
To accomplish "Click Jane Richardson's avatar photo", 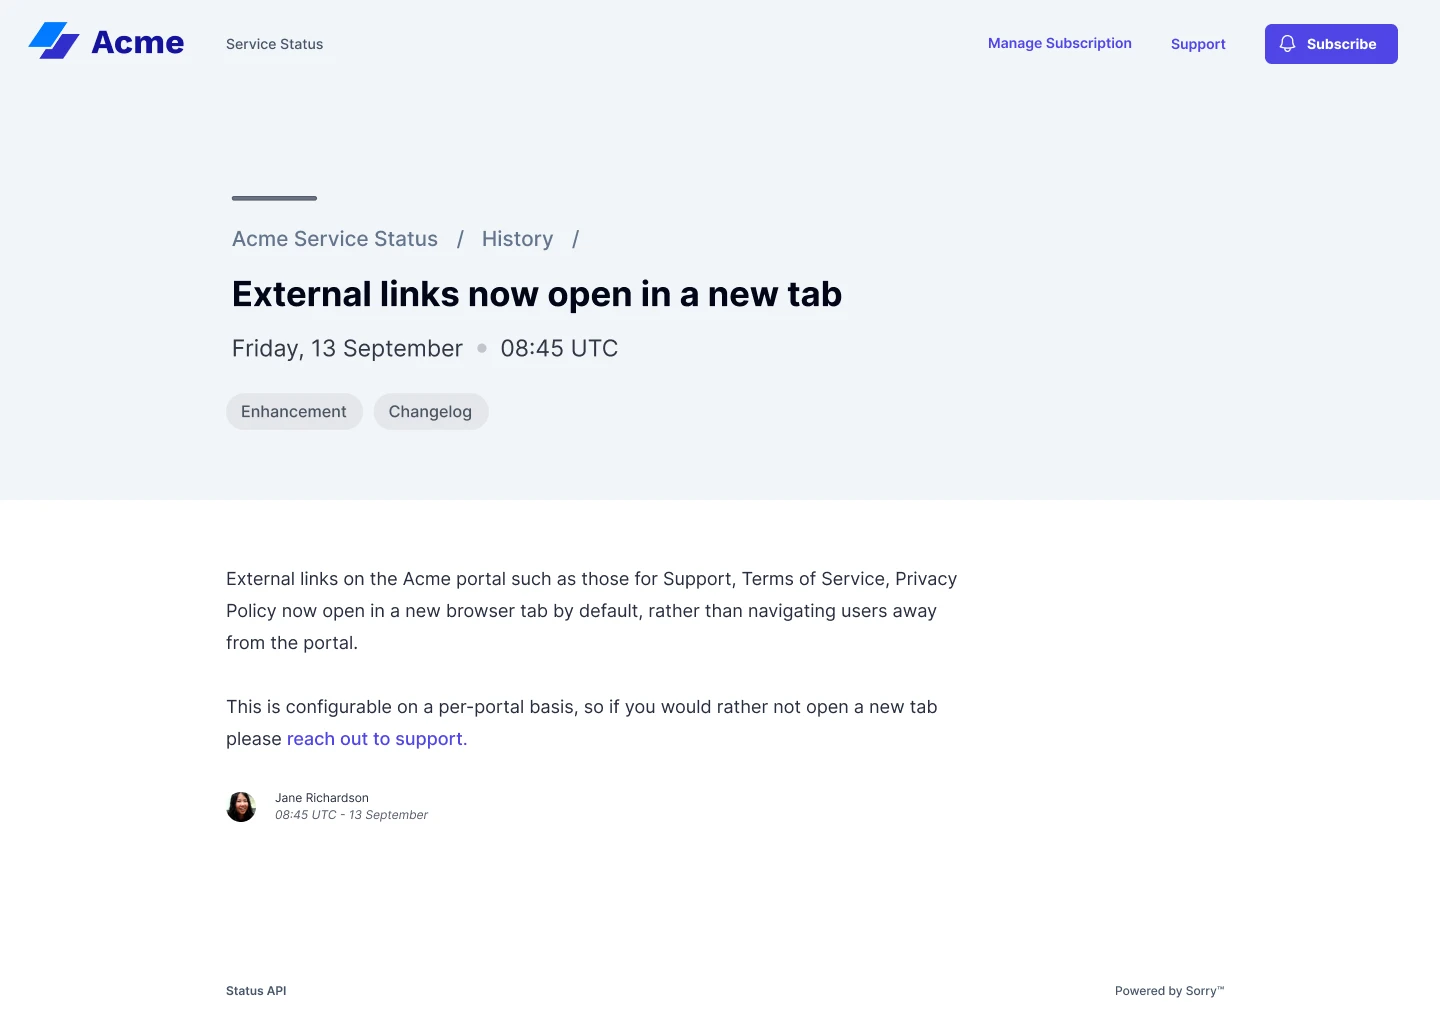I will tap(241, 807).
